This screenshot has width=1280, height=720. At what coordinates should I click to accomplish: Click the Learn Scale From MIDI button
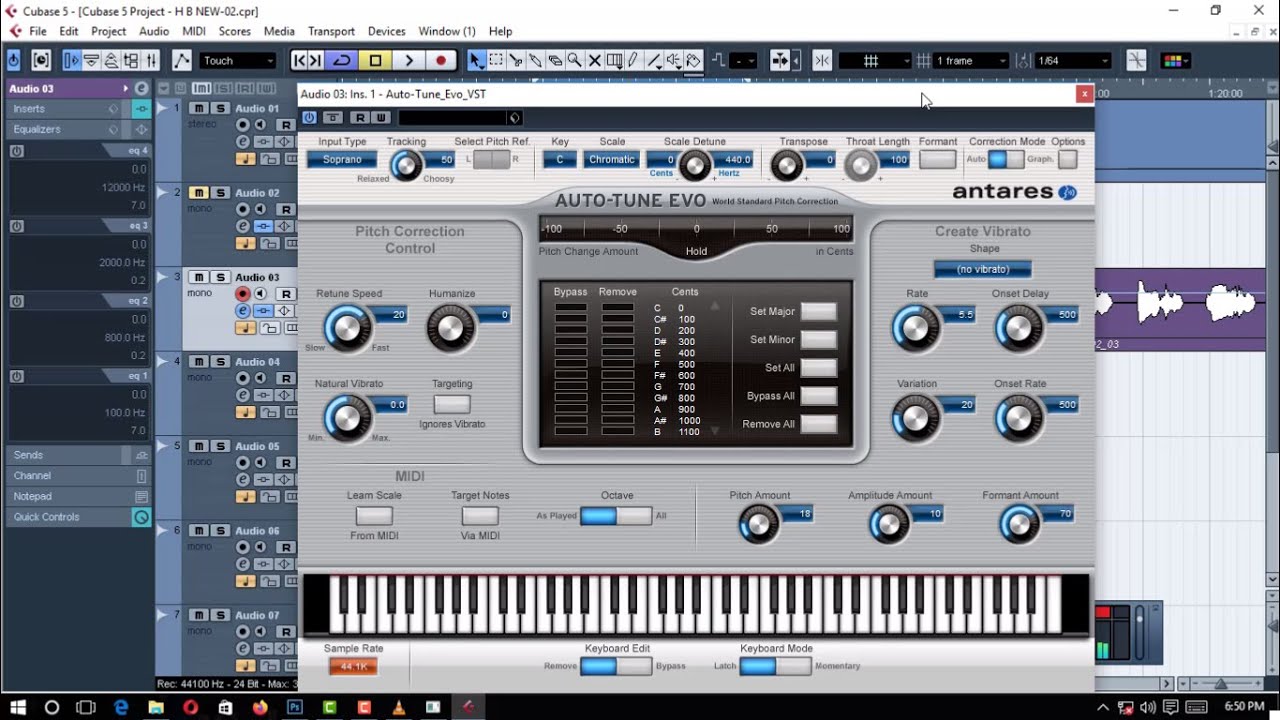tap(374, 516)
